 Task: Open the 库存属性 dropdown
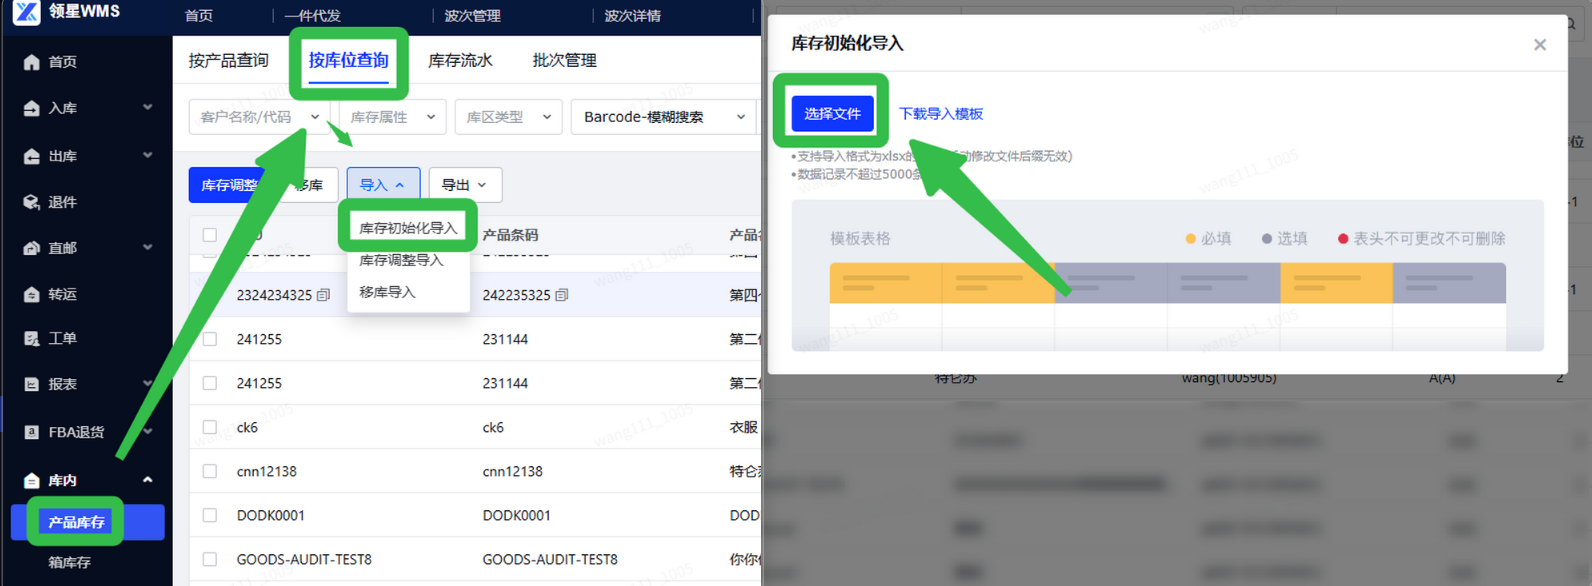[392, 117]
